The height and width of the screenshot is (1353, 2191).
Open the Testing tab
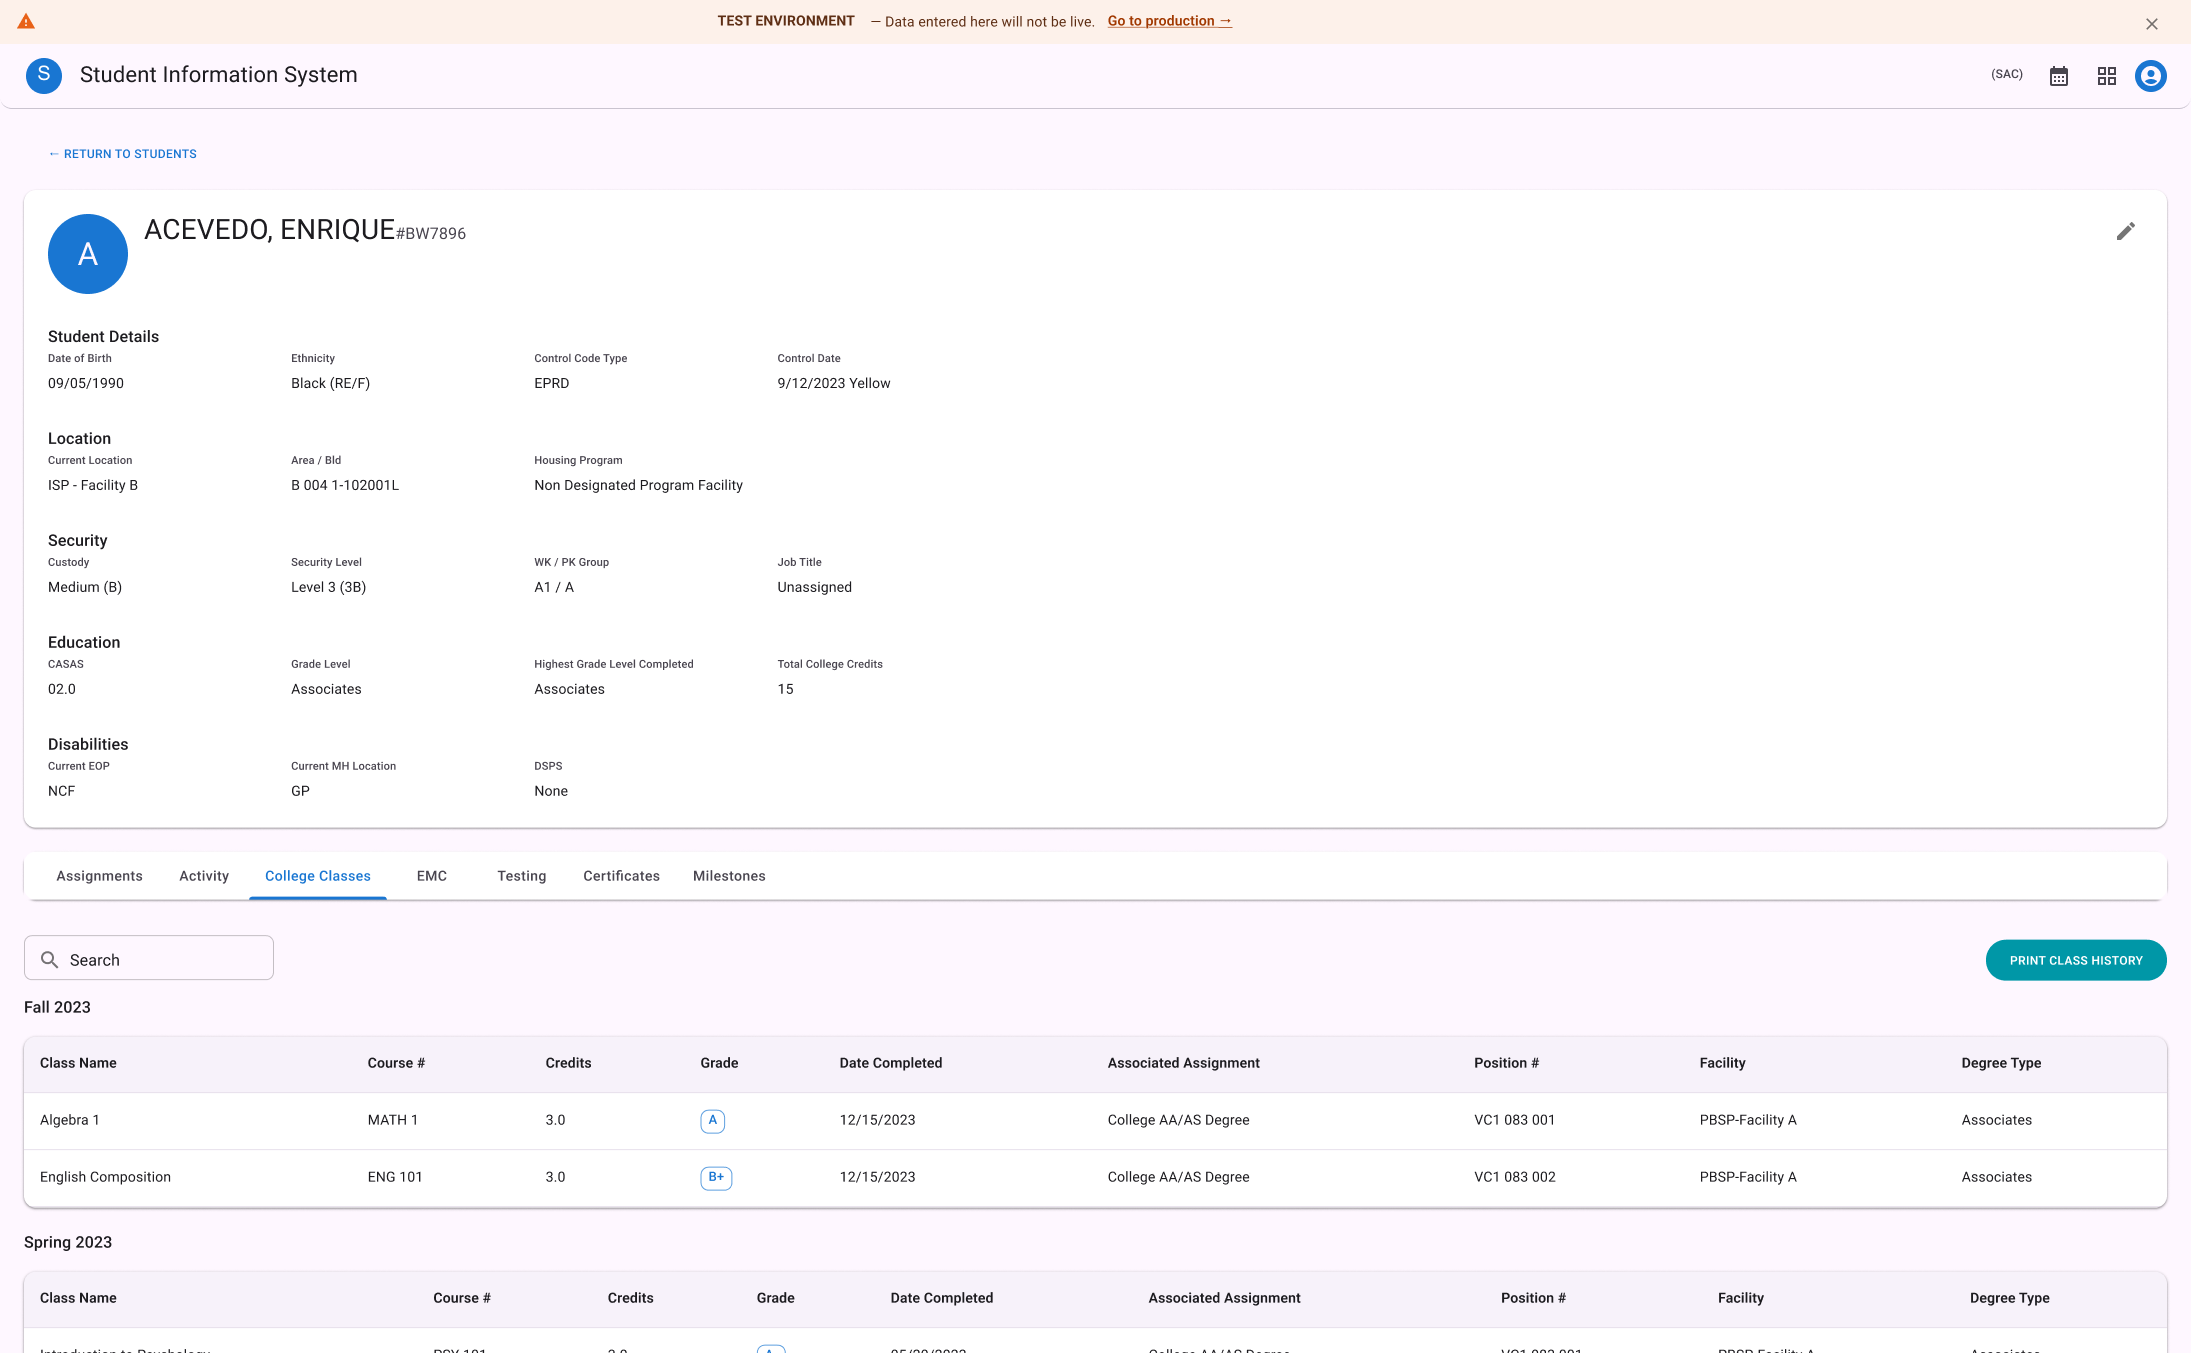tap(522, 876)
